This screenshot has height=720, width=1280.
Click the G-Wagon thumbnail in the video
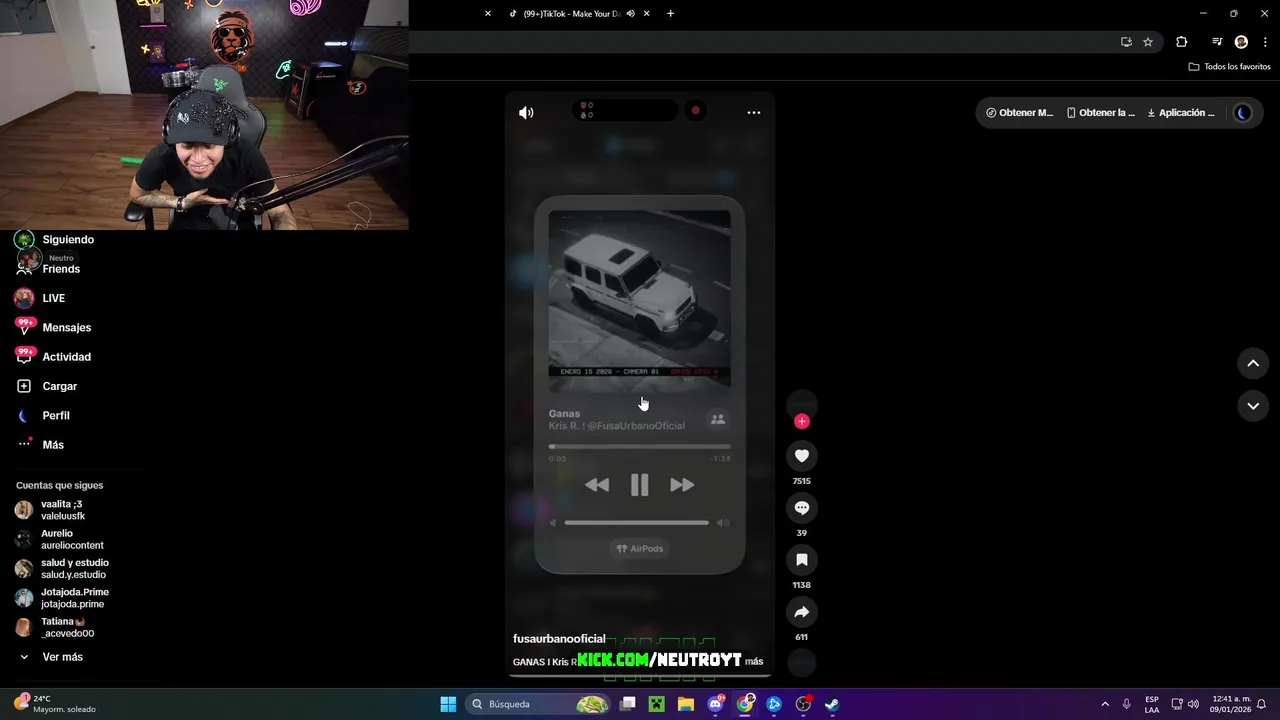[639, 300]
